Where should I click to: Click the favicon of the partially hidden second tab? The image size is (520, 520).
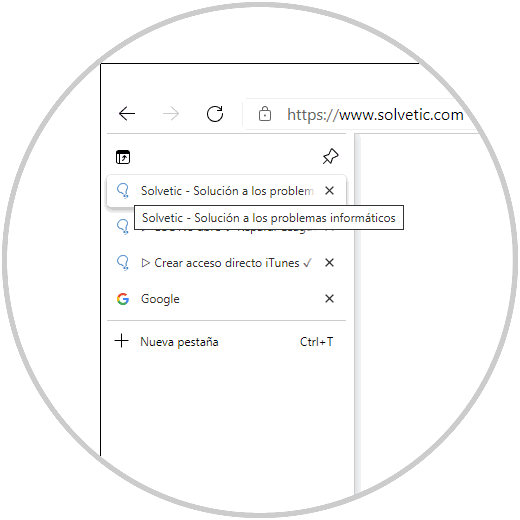pos(123,227)
